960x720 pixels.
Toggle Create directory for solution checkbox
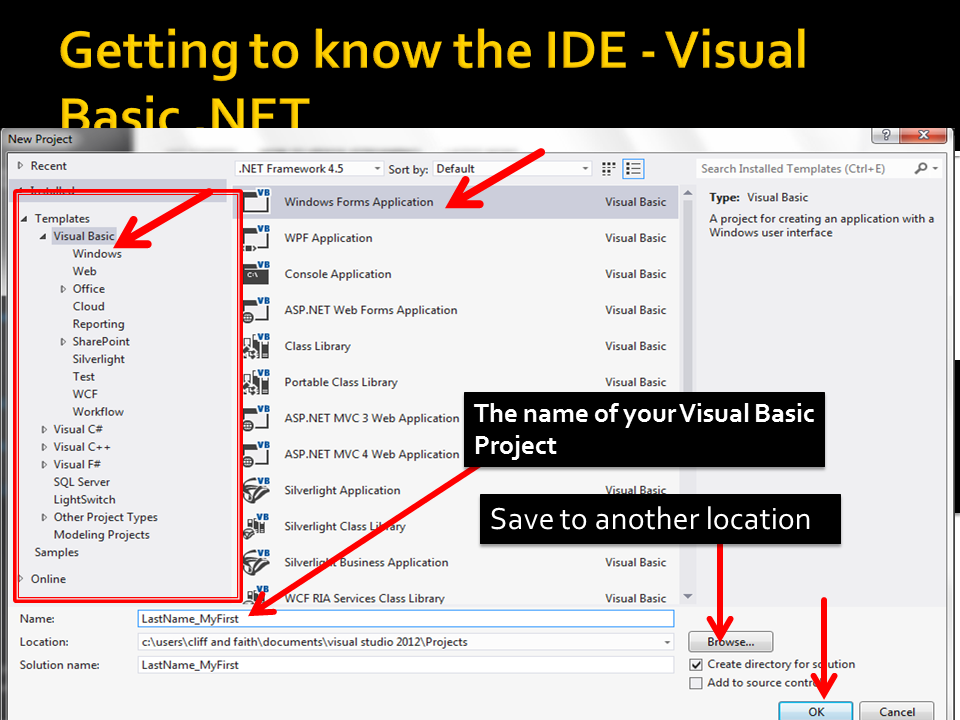696,665
